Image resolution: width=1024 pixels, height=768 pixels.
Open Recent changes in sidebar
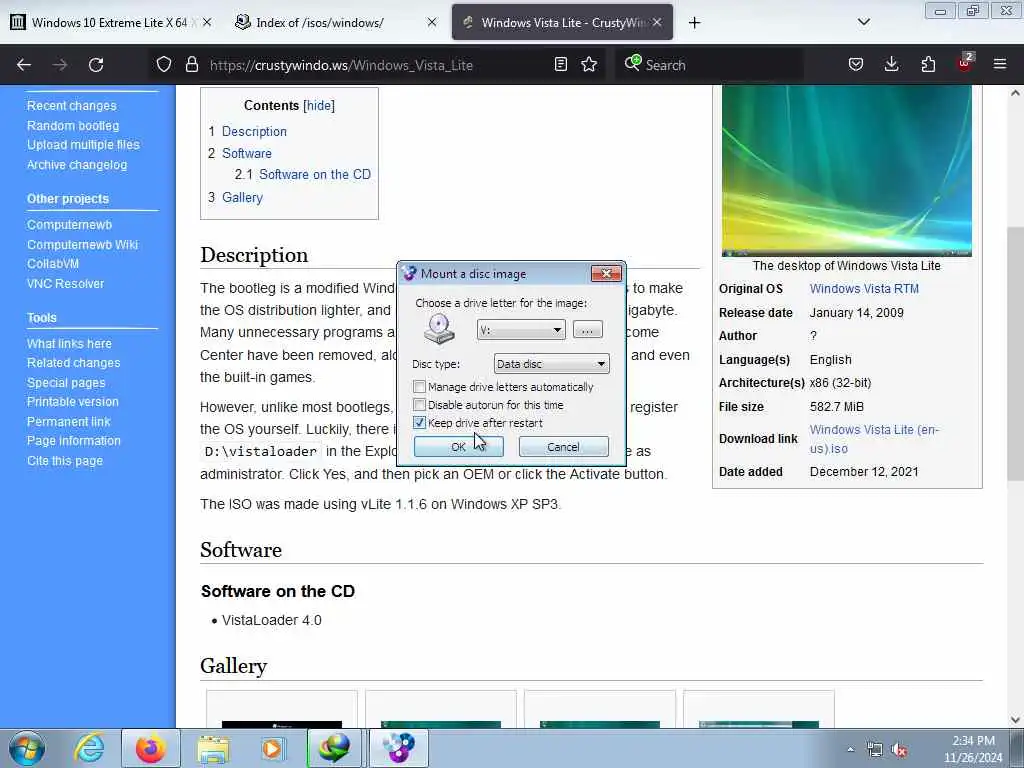(x=72, y=106)
